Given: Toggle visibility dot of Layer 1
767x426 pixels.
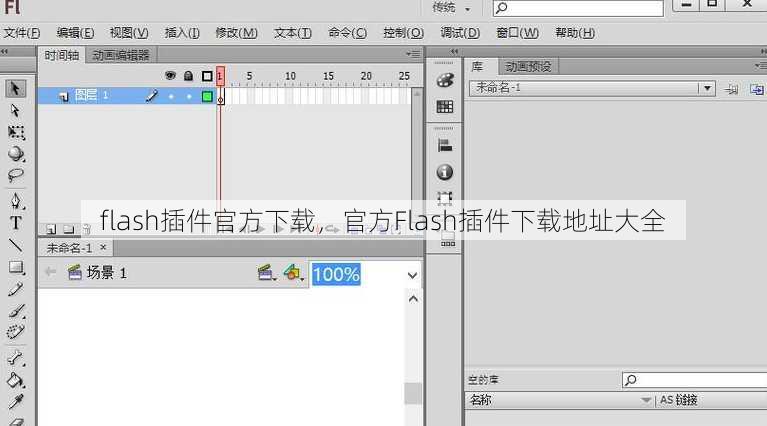Looking at the screenshot, I should [x=171, y=96].
